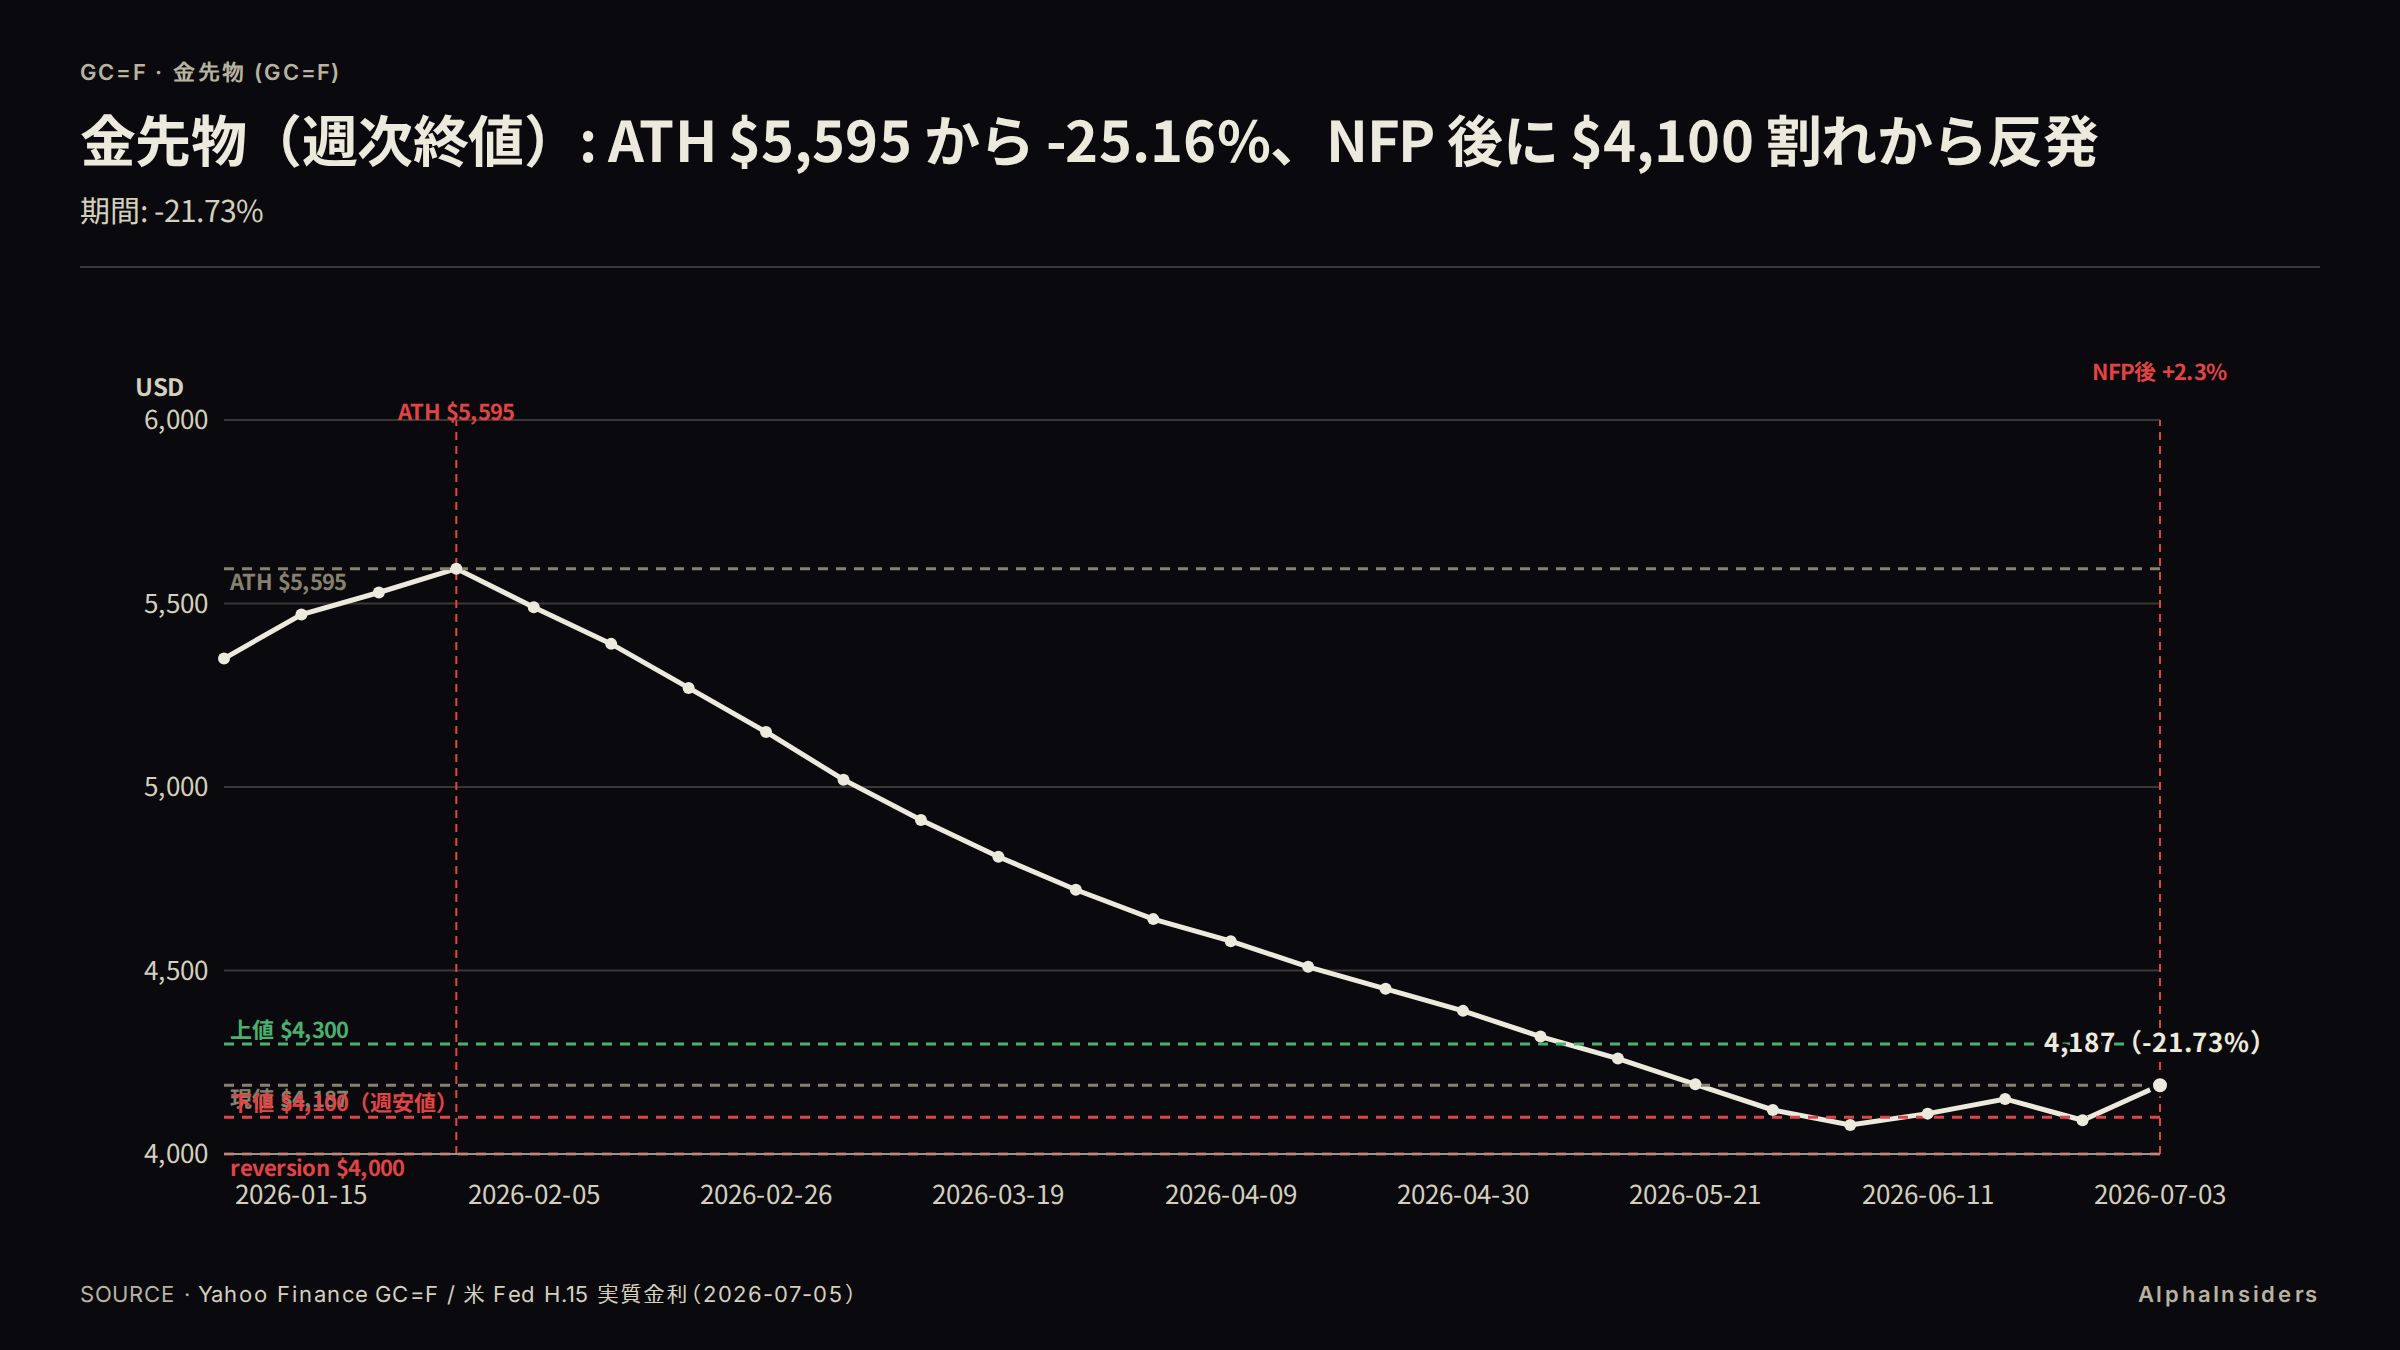Click the y-axis label '4,000'

176,1154
